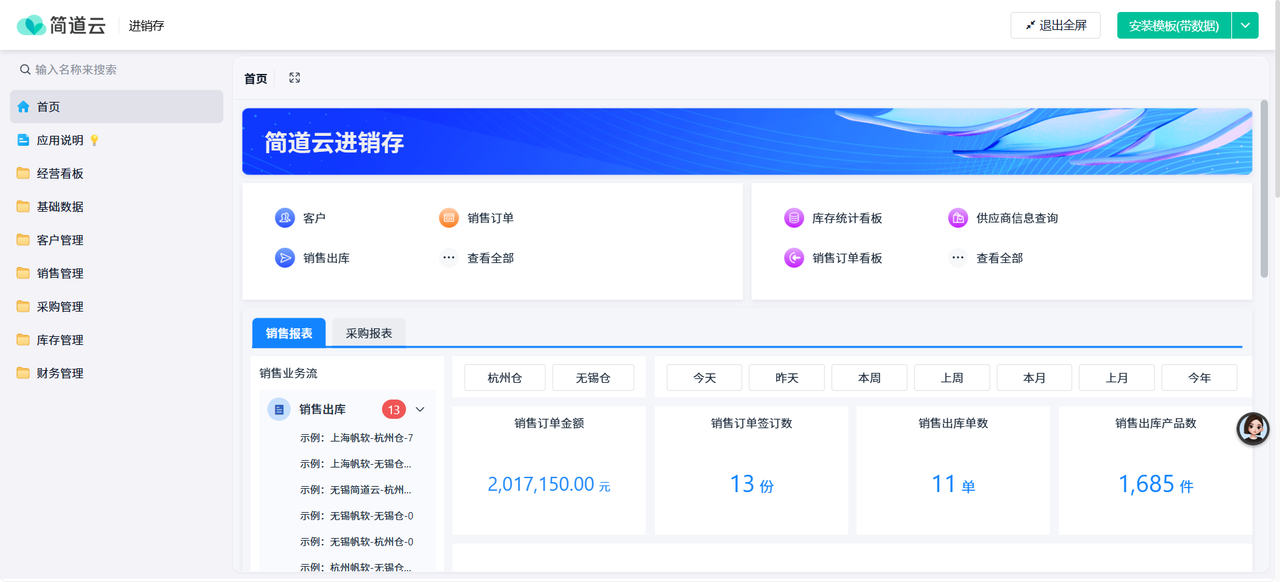Open entry 示例：无锡简道云-杭州...

pyautogui.click(x=355, y=490)
